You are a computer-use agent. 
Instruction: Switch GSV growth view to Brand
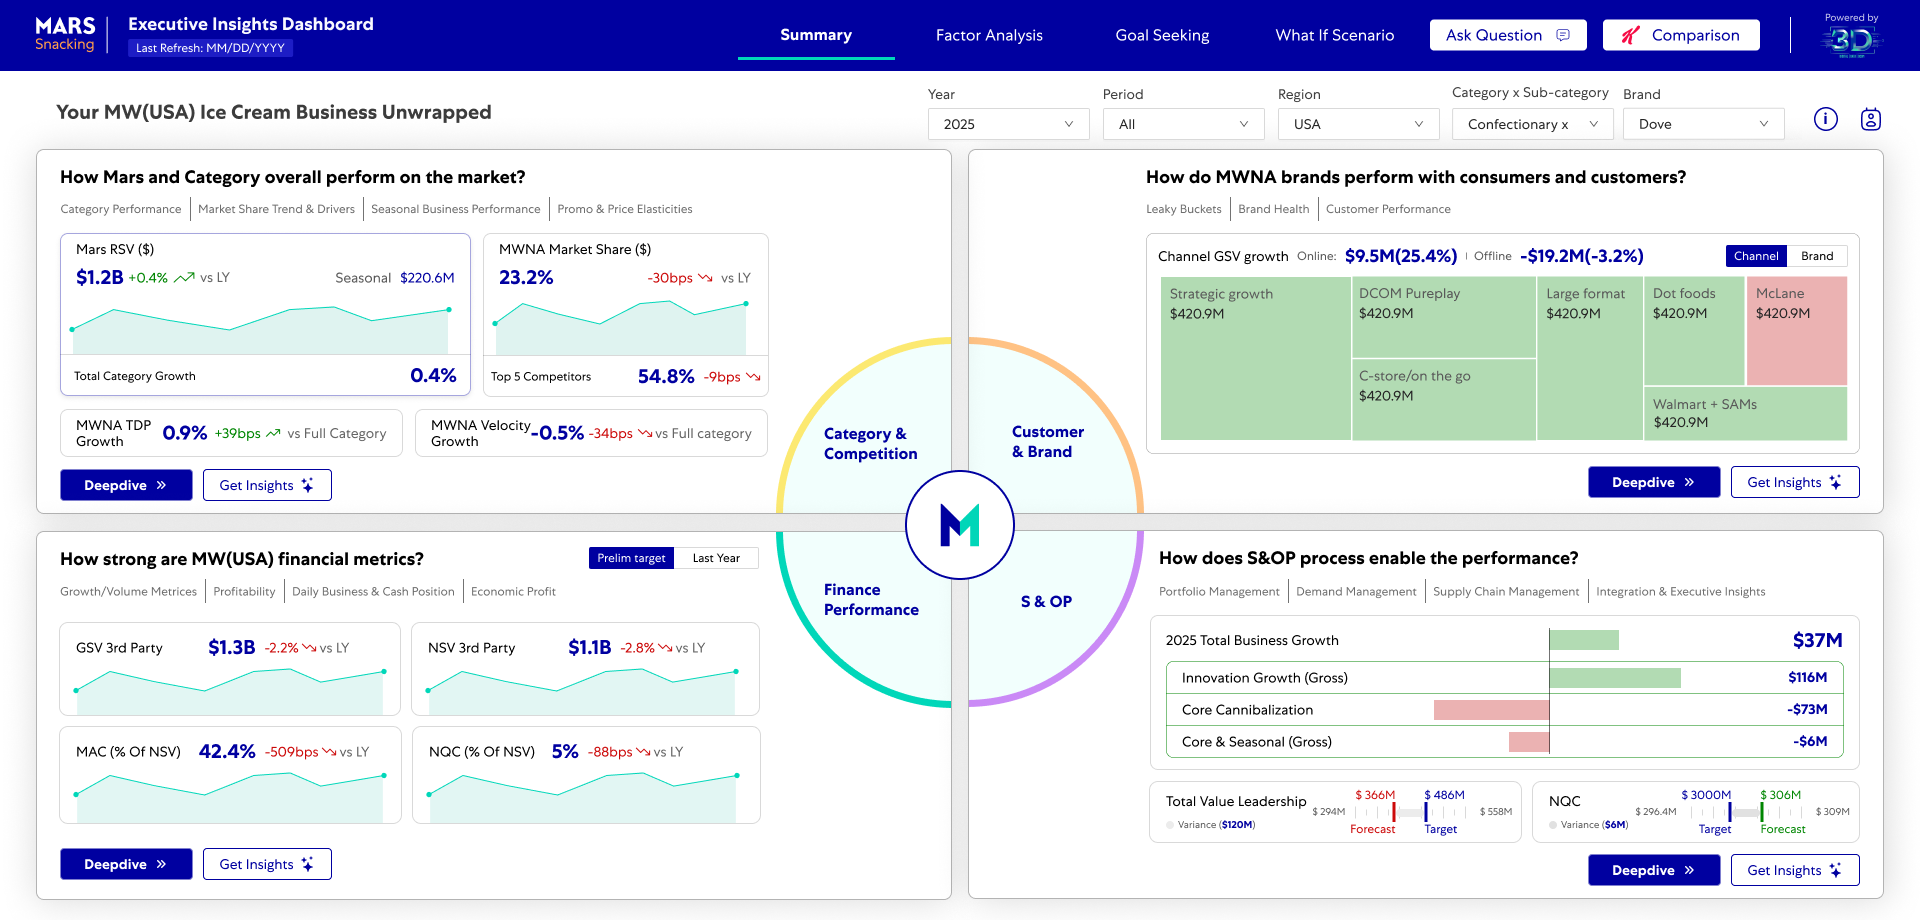click(1817, 256)
